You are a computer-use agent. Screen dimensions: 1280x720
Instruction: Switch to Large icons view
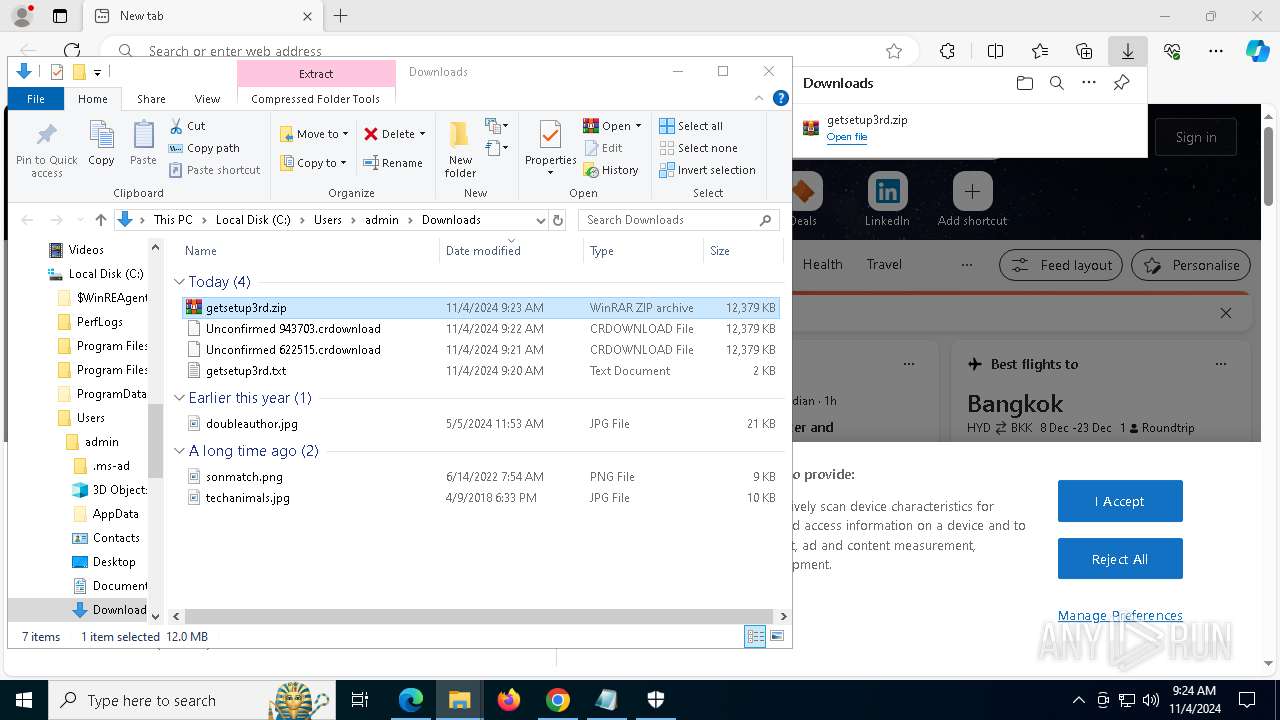click(777, 636)
